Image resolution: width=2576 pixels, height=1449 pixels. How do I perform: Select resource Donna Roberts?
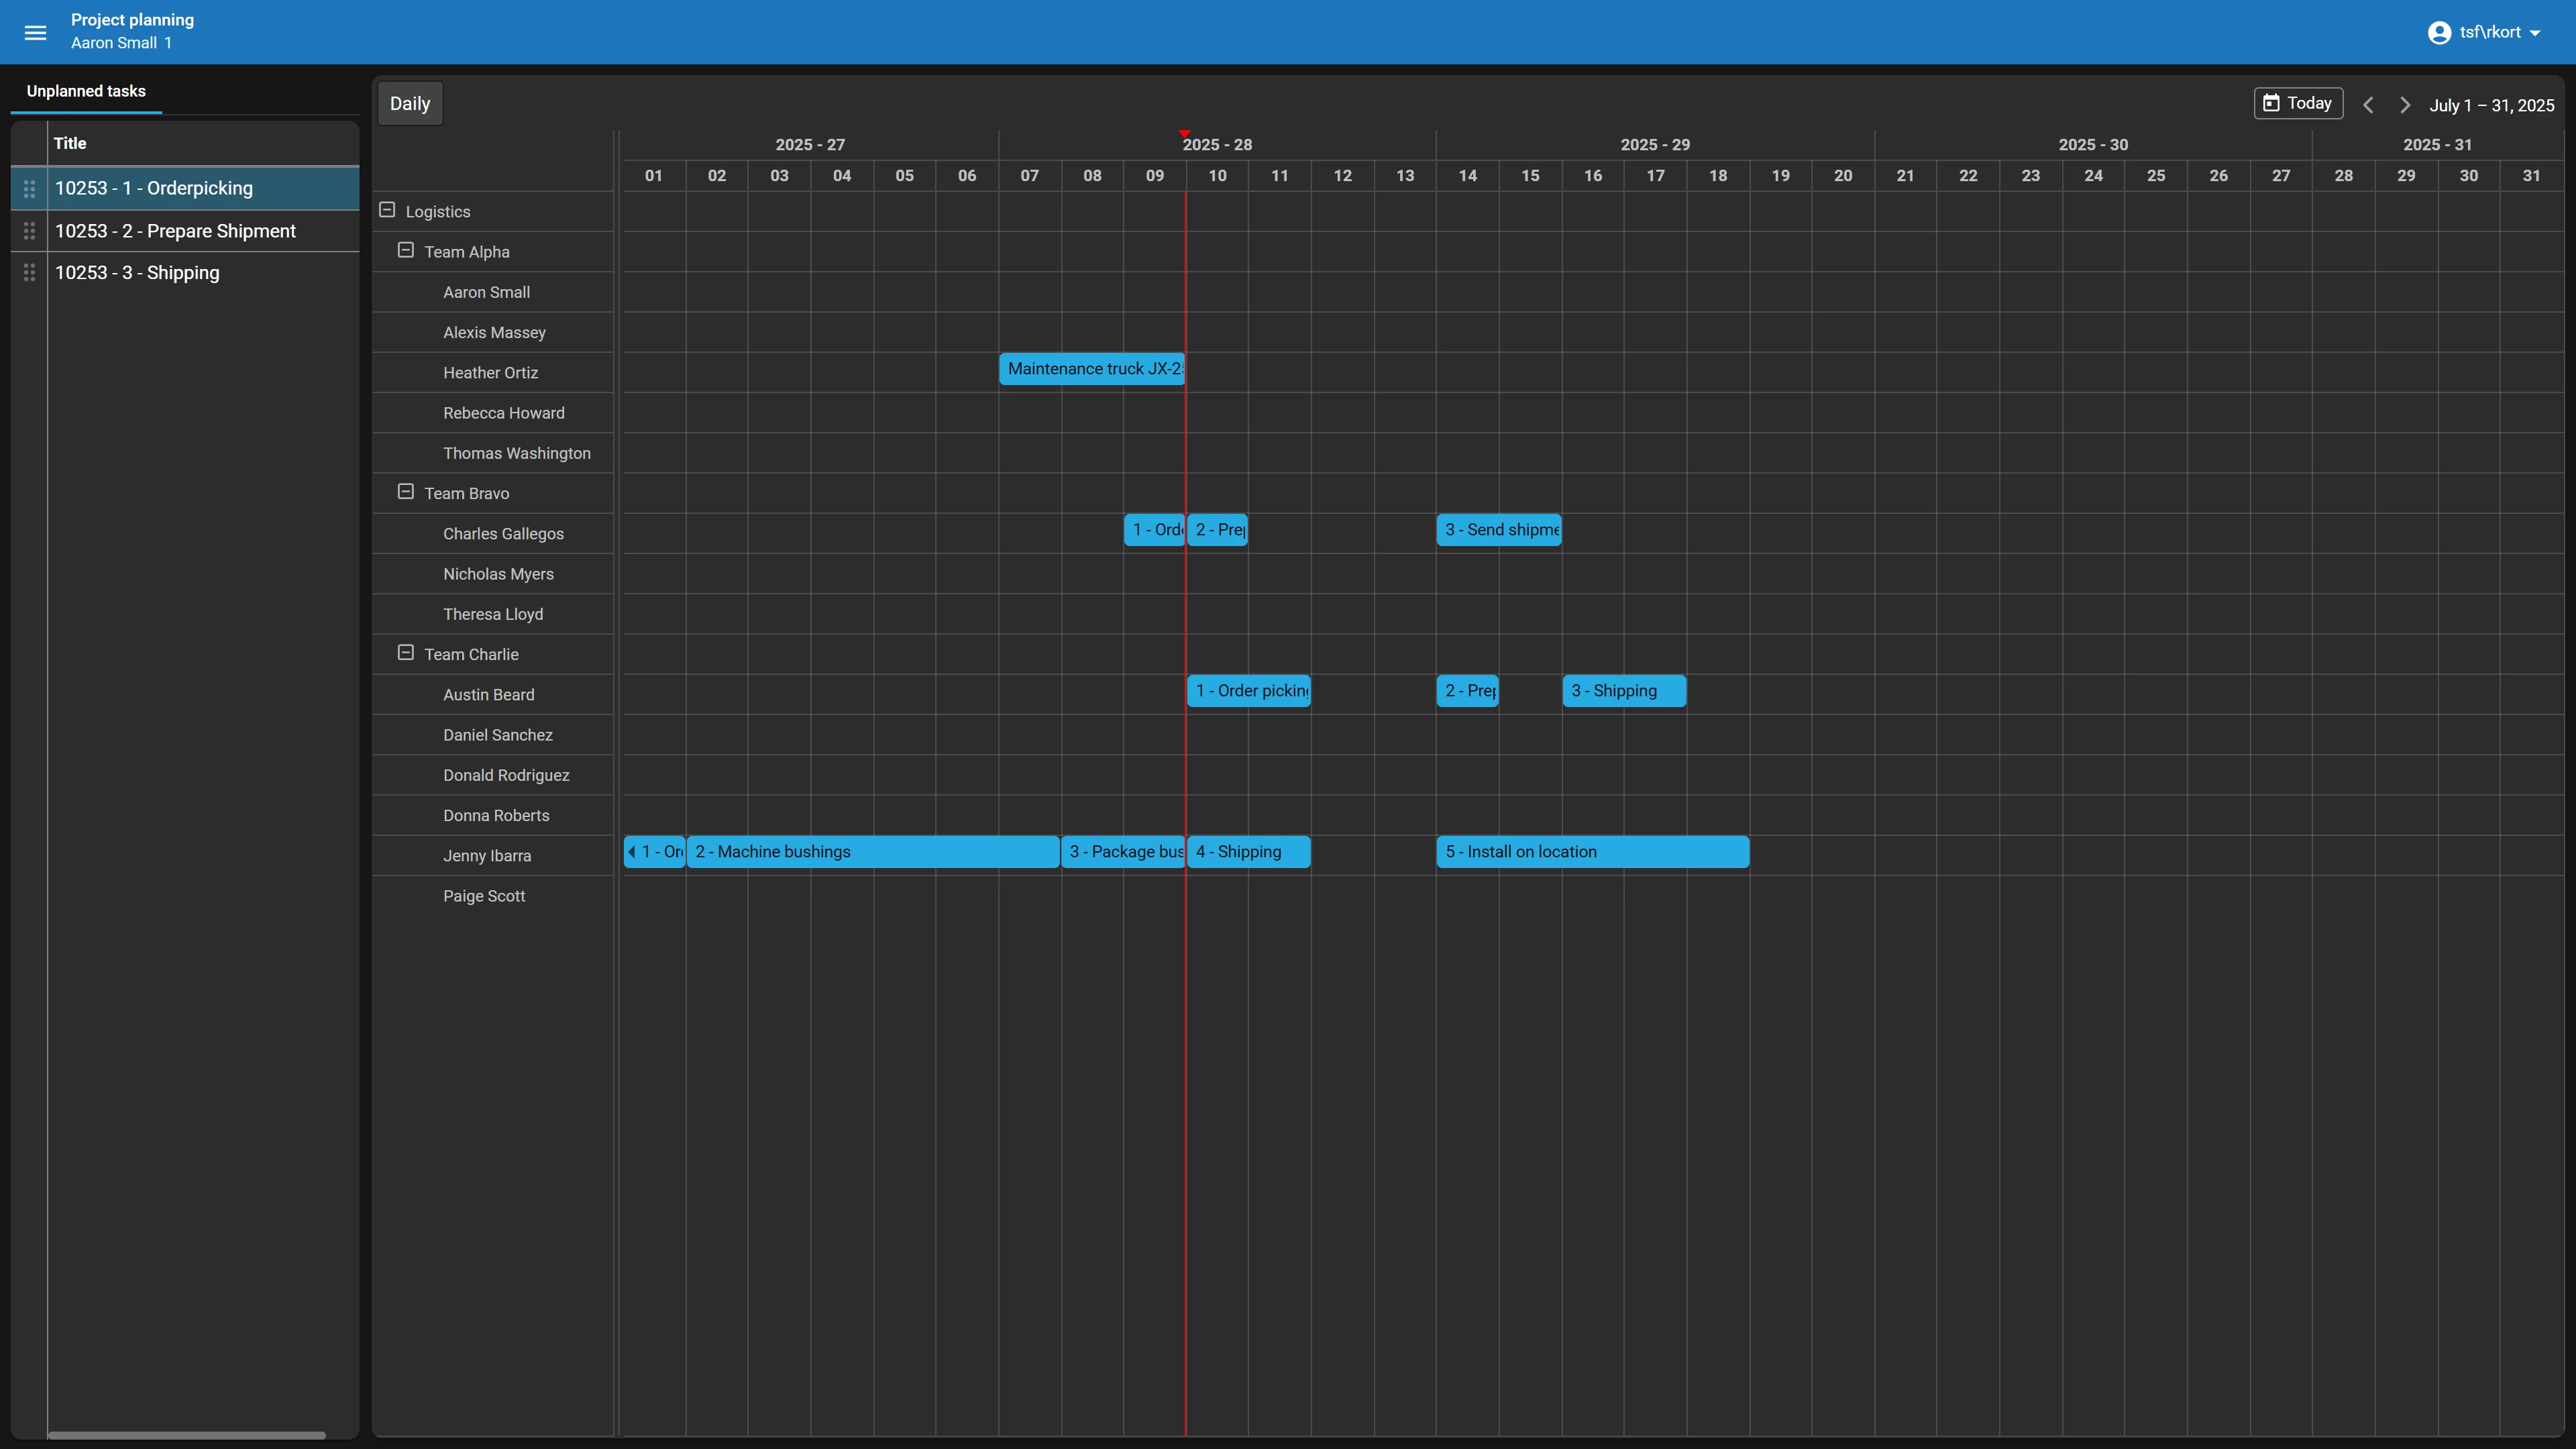pos(496,815)
